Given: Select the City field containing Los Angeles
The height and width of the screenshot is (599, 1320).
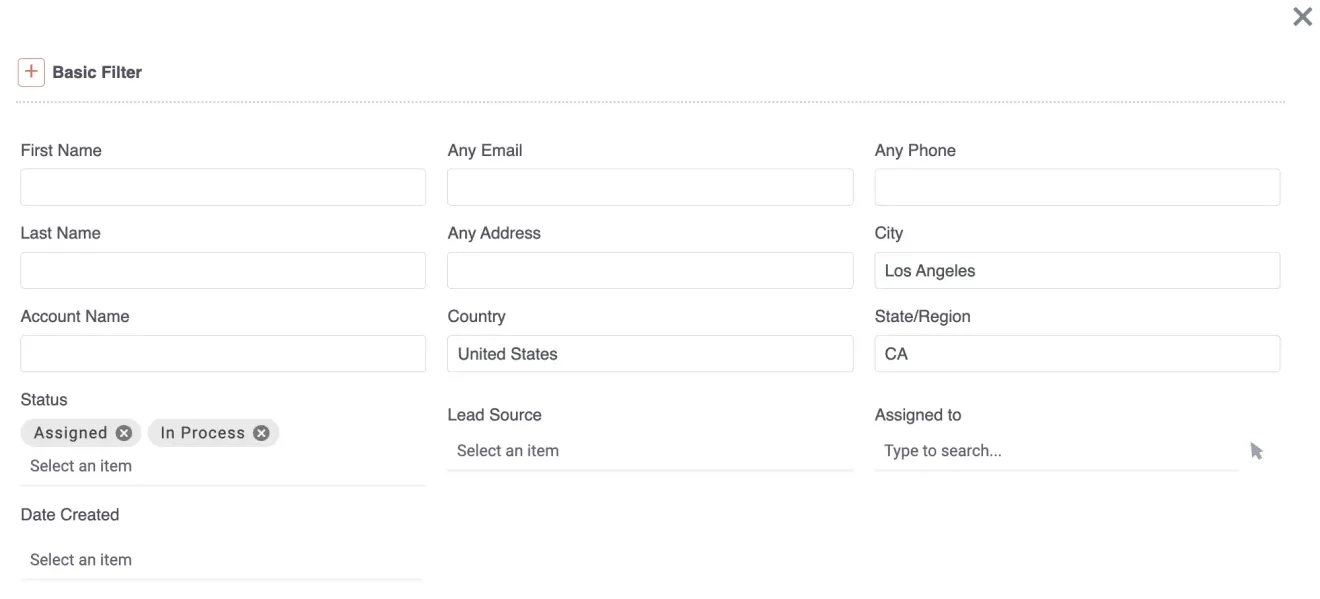Looking at the screenshot, I should (1077, 269).
